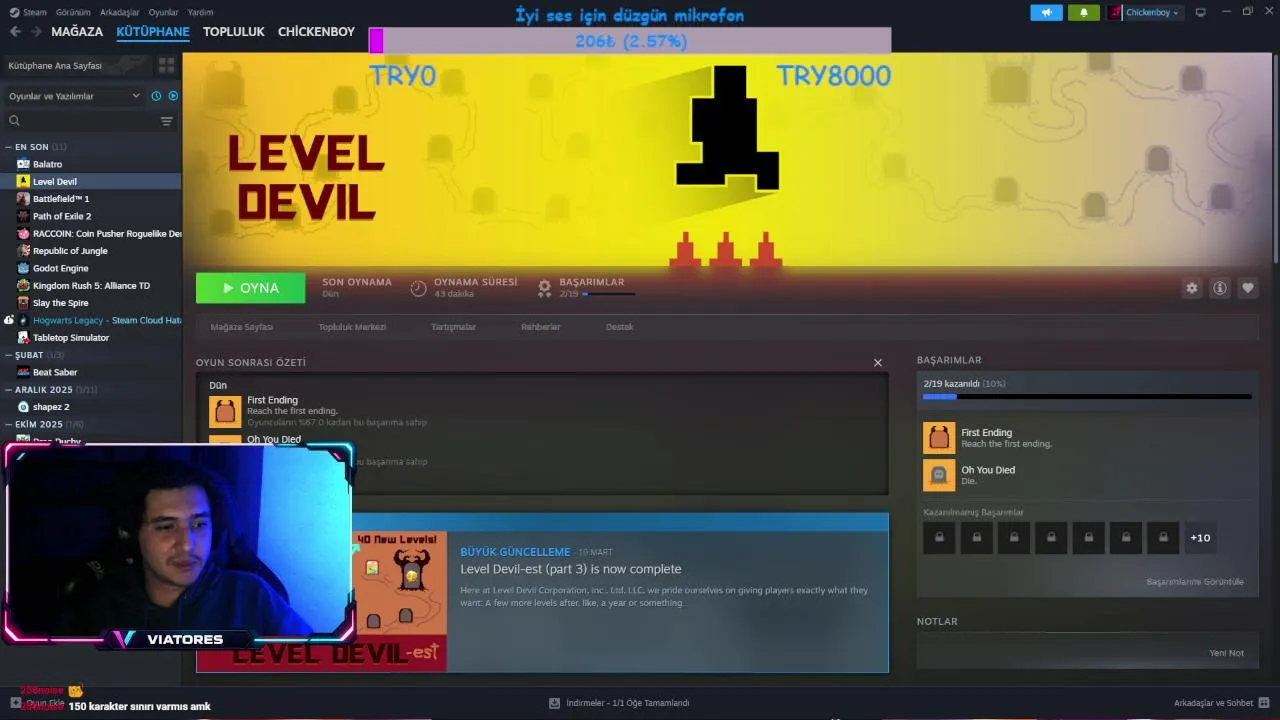Open İndirmeler downloads status bar

click(620, 704)
